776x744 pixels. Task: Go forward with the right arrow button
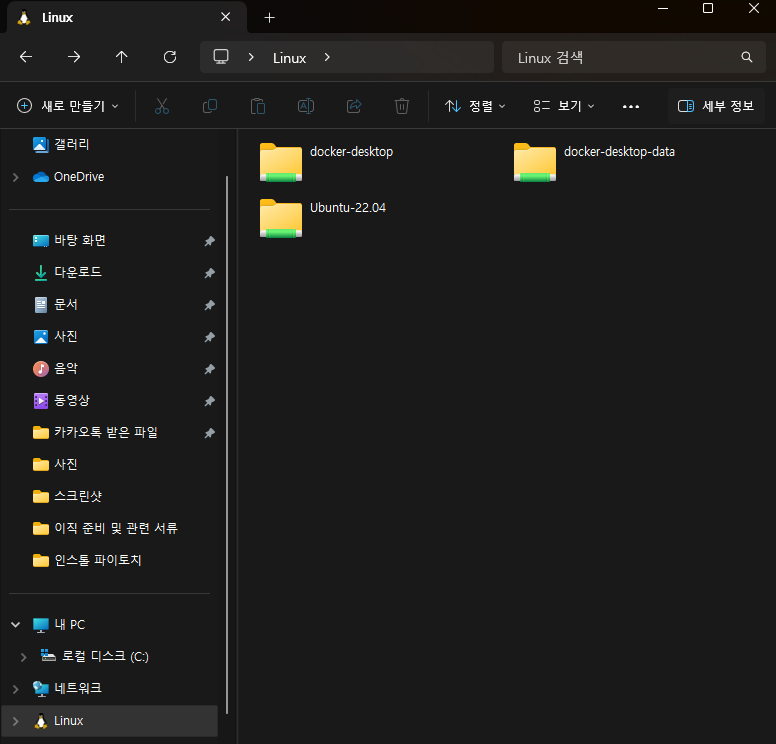(74, 57)
